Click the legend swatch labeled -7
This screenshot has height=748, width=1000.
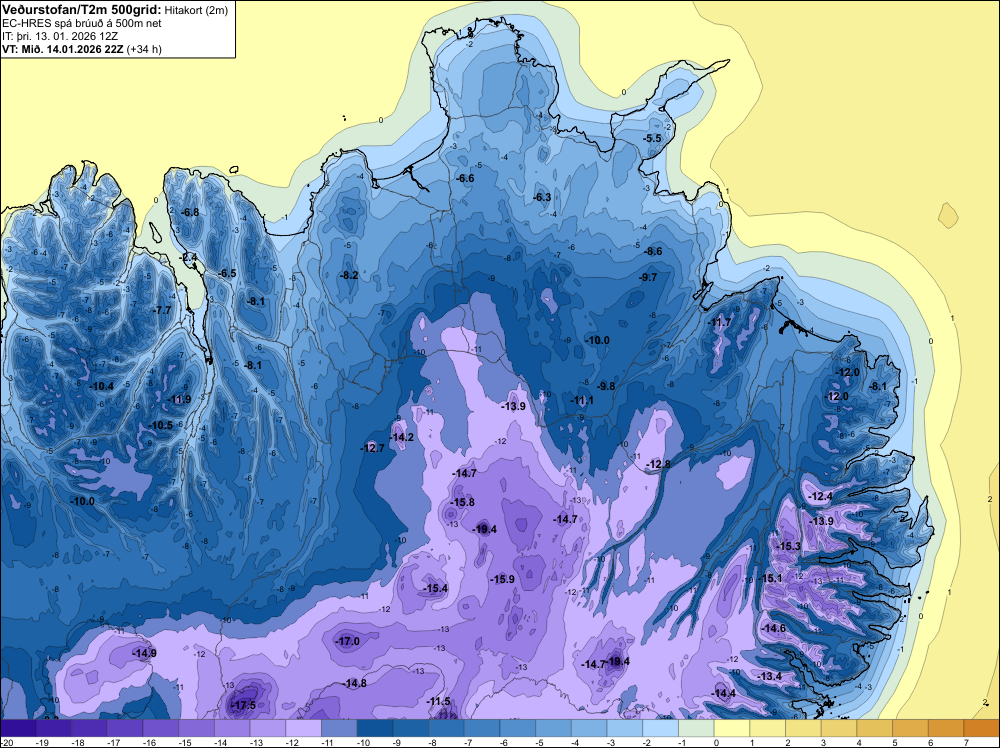pos(482,728)
